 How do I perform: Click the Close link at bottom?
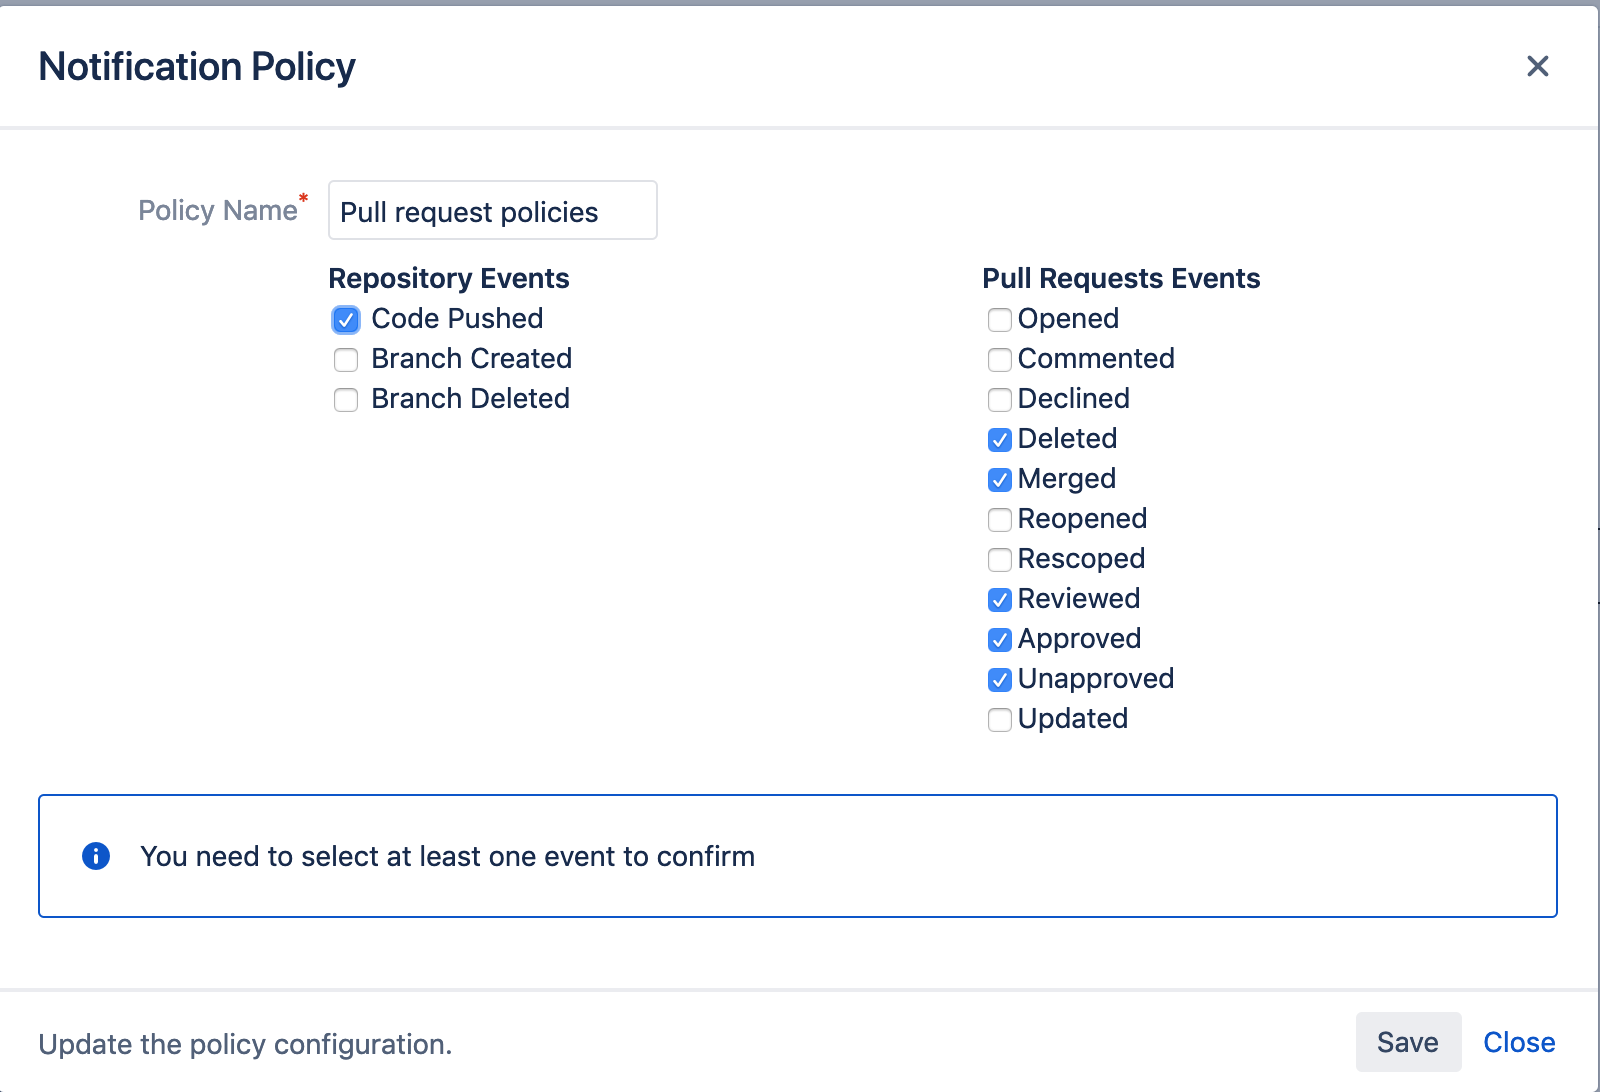pos(1518,1042)
